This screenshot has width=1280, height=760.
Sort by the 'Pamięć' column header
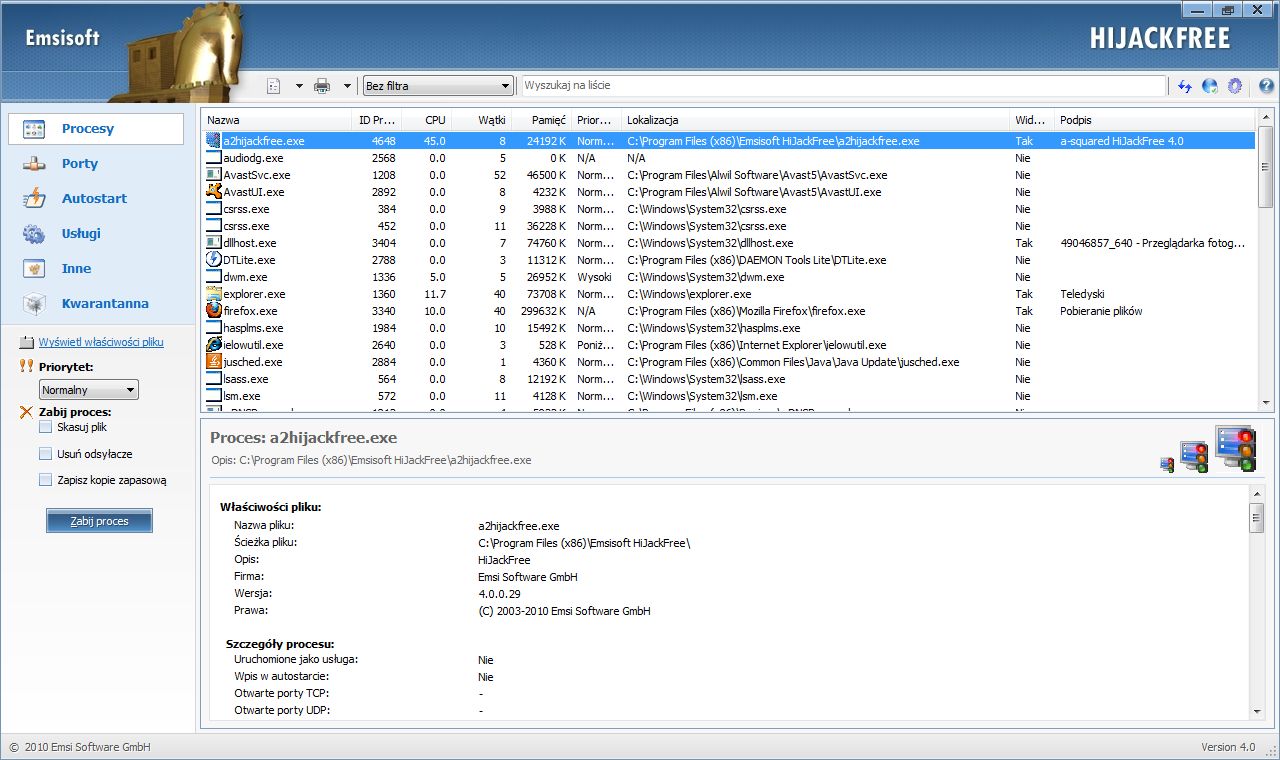point(541,120)
